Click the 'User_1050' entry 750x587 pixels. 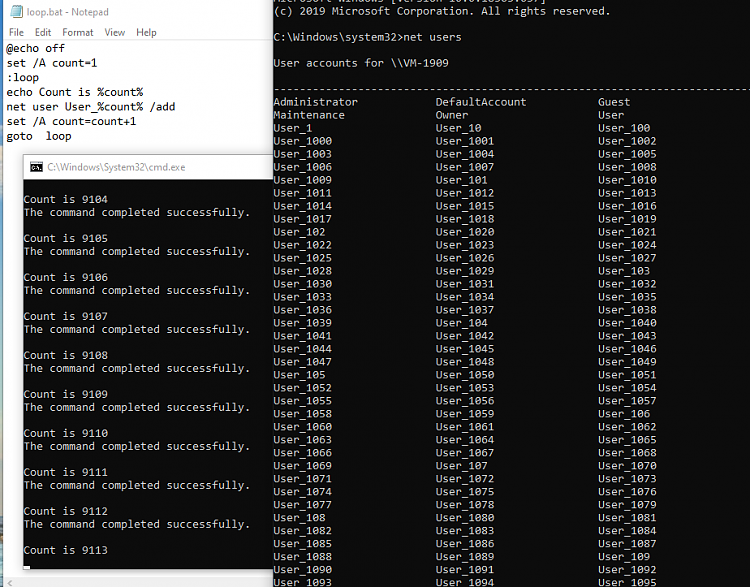pyautogui.click(x=465, y=375)
